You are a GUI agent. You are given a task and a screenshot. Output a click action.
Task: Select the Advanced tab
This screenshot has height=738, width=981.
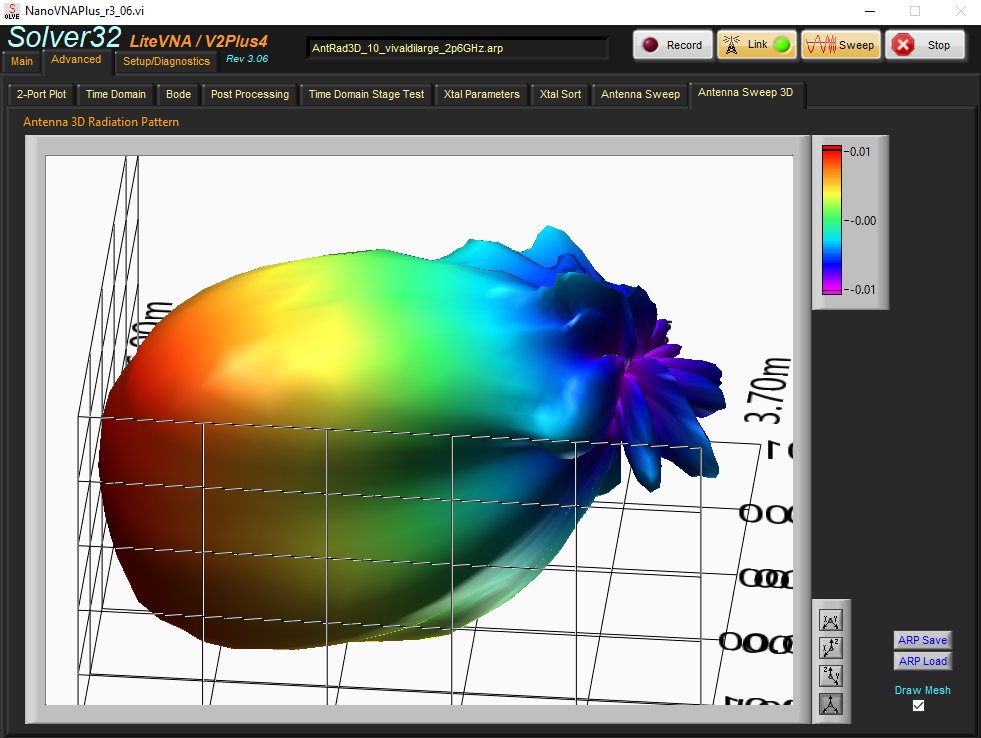point(76,60)
